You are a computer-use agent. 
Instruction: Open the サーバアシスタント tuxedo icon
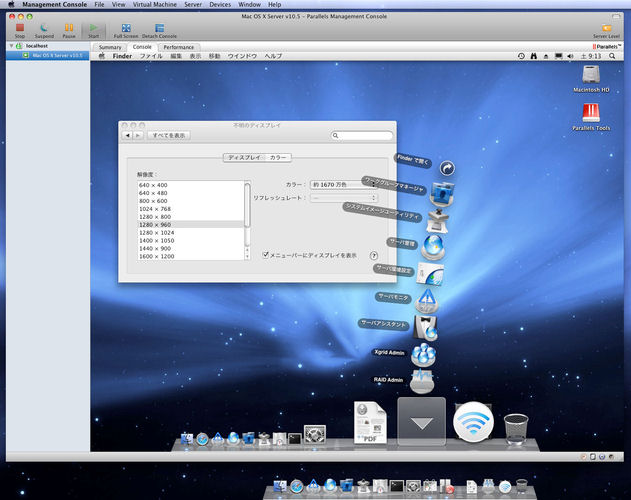tap(426, 328)
